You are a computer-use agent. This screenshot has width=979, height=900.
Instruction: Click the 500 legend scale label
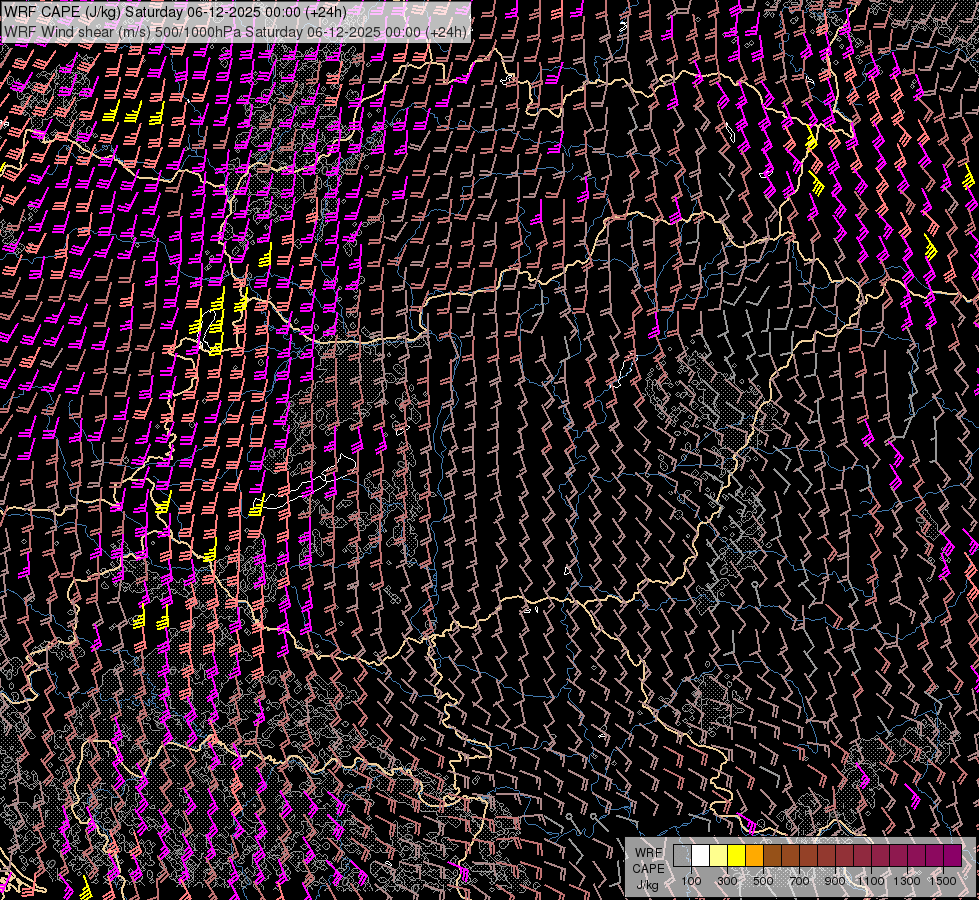pyautogui.click(x=763, y=881)
